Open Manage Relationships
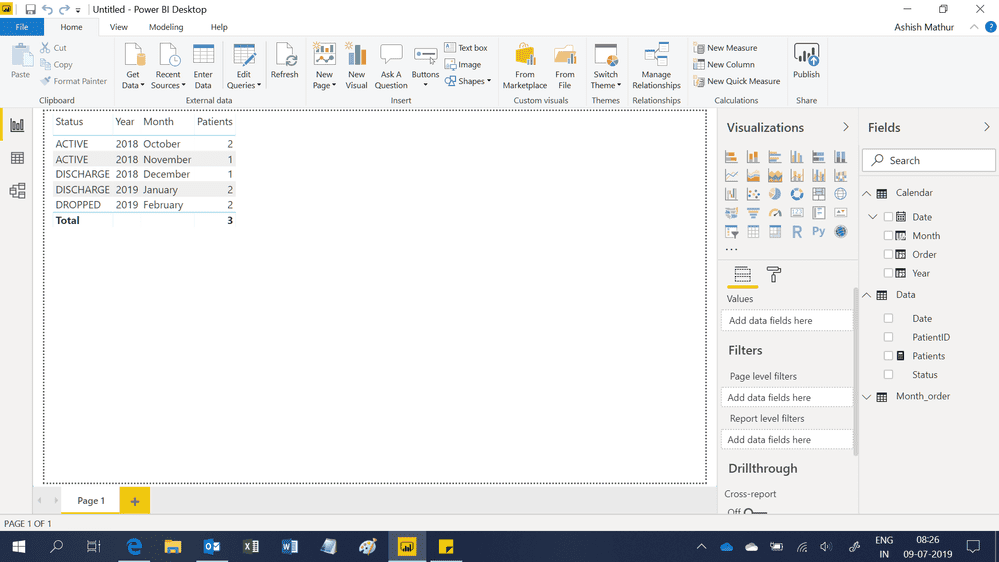 pos(656,66)
